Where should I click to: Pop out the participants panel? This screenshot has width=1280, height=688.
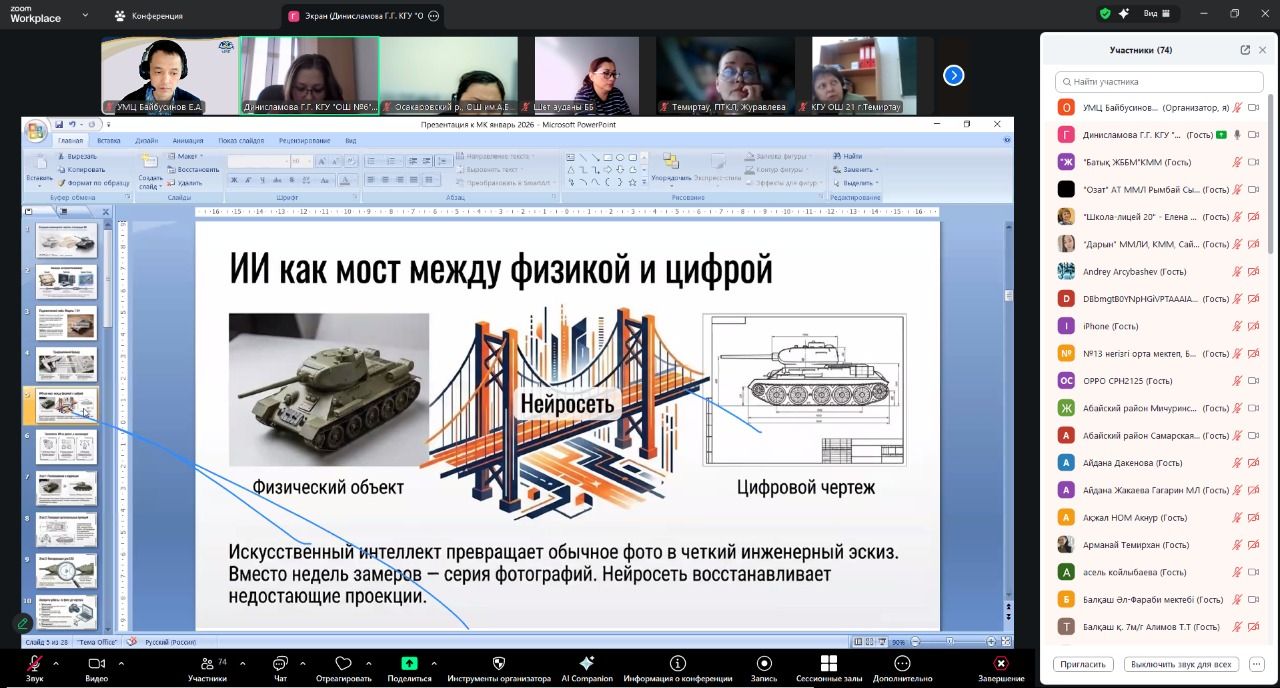click(x=1245, y=50)
